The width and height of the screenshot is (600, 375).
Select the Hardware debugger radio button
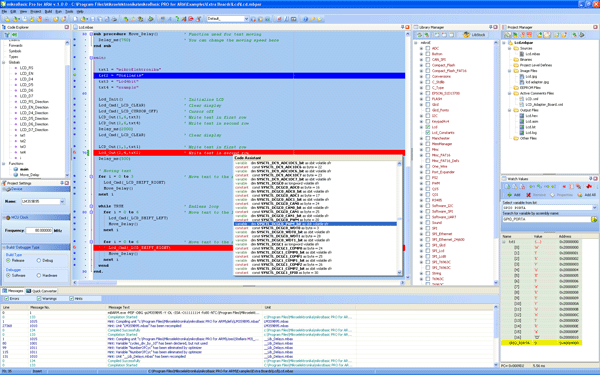[x=39, y=276]
